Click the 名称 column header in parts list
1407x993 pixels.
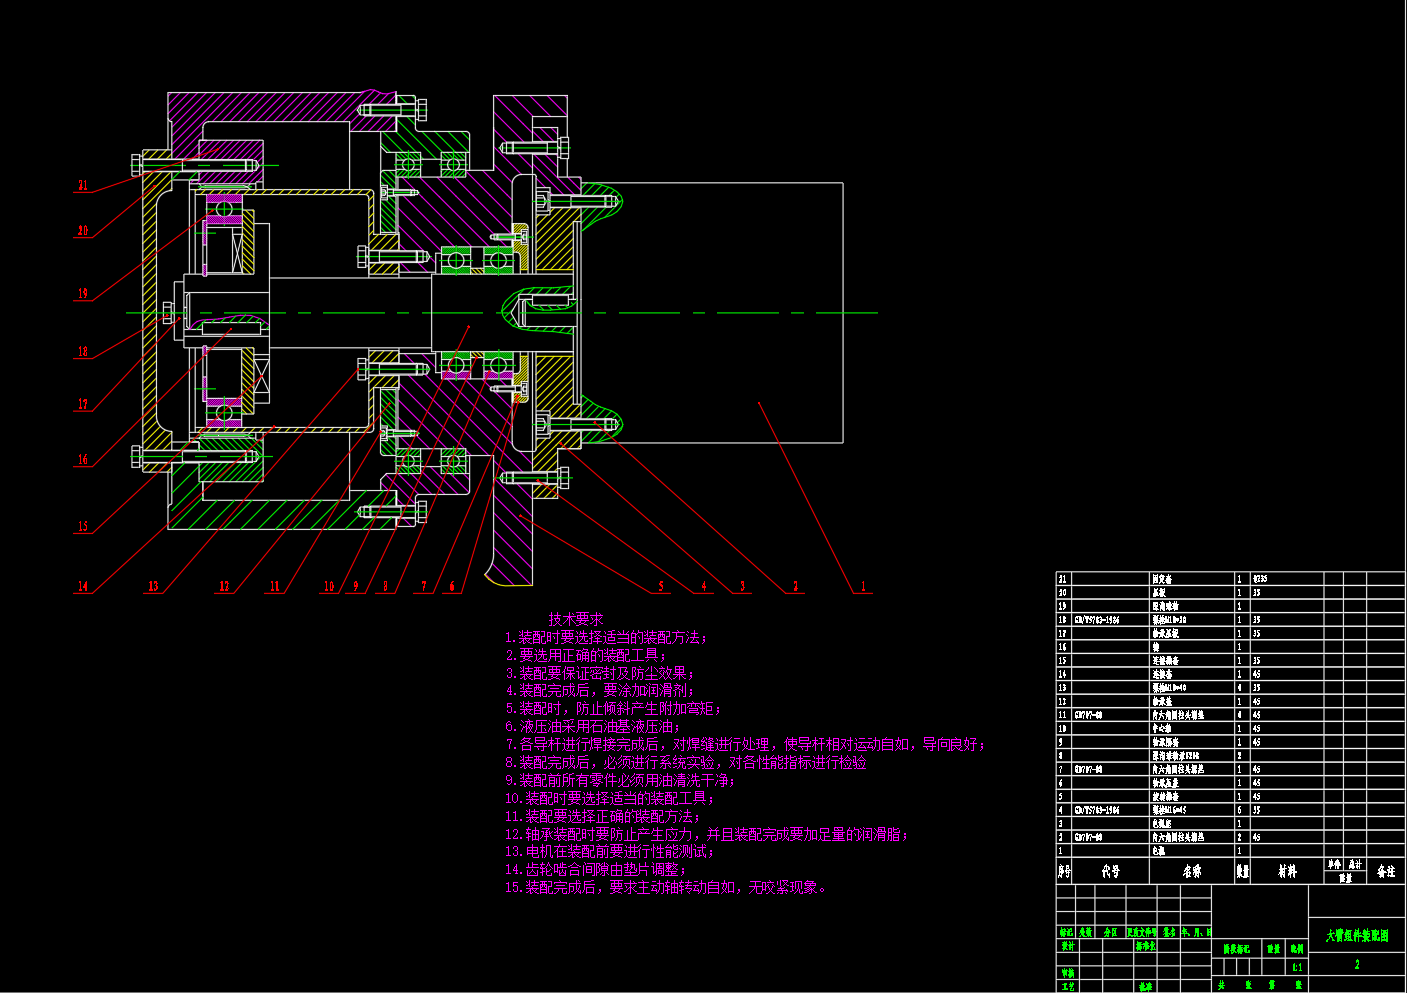(x=1192, y=872)
